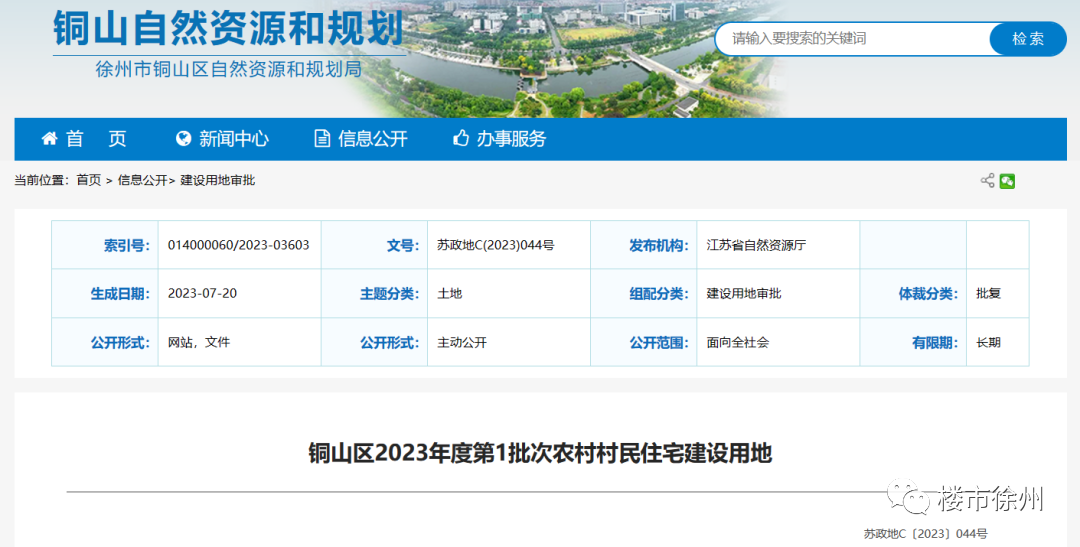This screenshot has width=1080, height=547.
Task: Go to 首页 in the breadcrumb
Action: [89, 180]
